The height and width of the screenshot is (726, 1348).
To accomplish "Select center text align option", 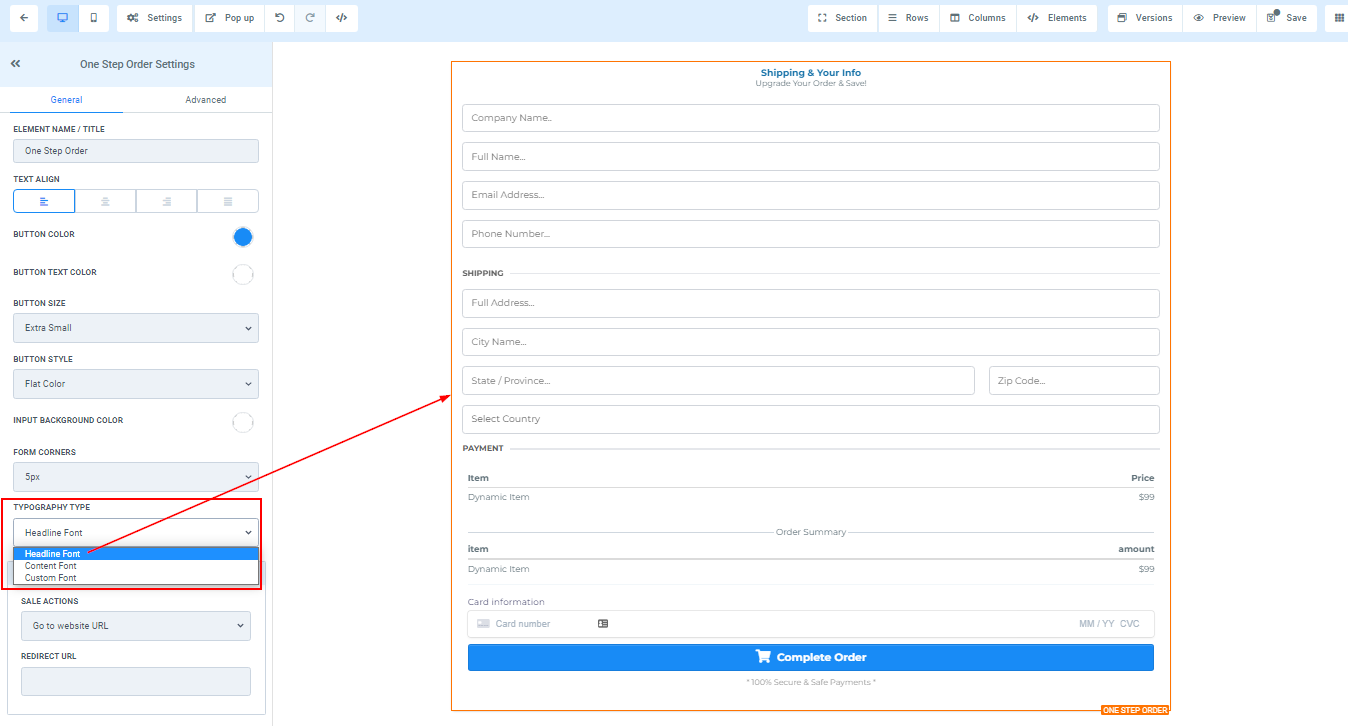I will pos(105,201).
